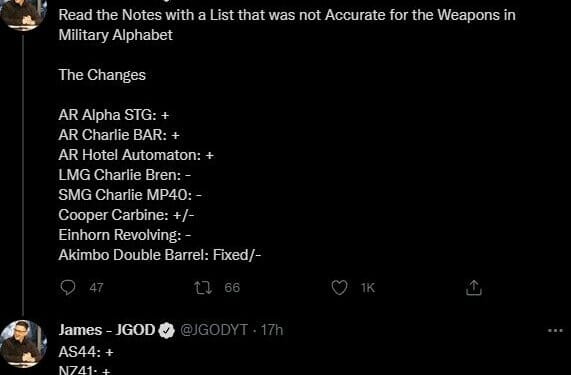This screenshot has width=571, height=375.
Task: Click "The Changes" heading text
Action: coord(102,75)
